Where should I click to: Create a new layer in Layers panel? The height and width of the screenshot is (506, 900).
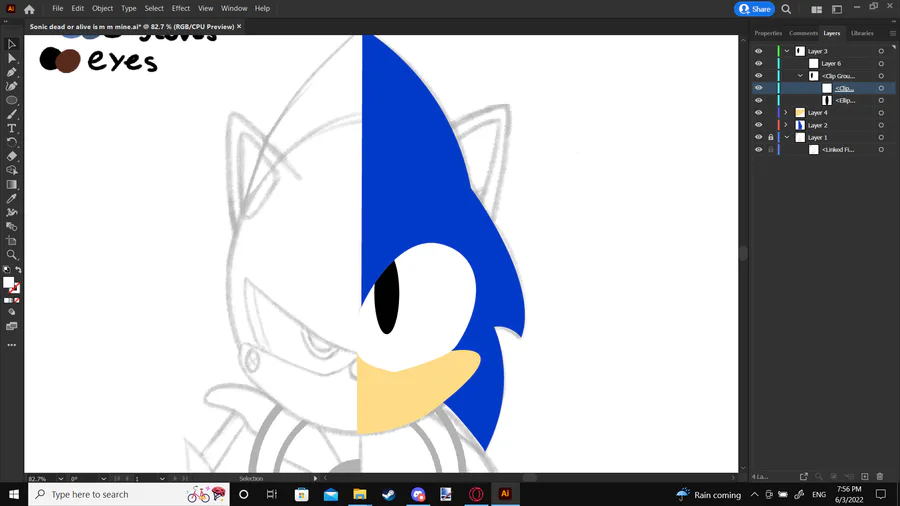(x=865, y=477)
